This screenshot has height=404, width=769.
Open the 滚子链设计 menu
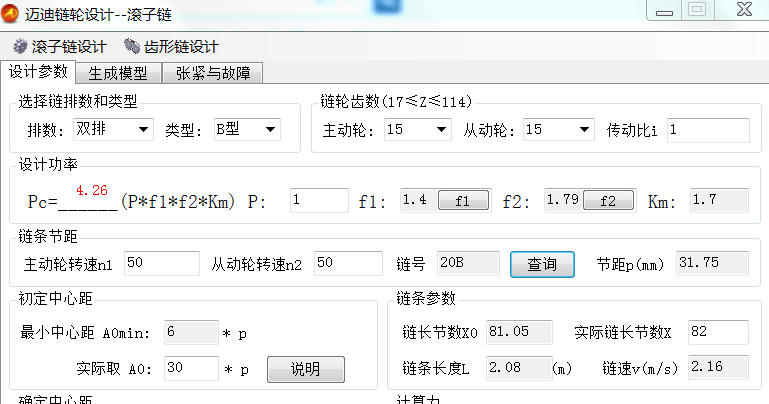click(x=60, y=47)
